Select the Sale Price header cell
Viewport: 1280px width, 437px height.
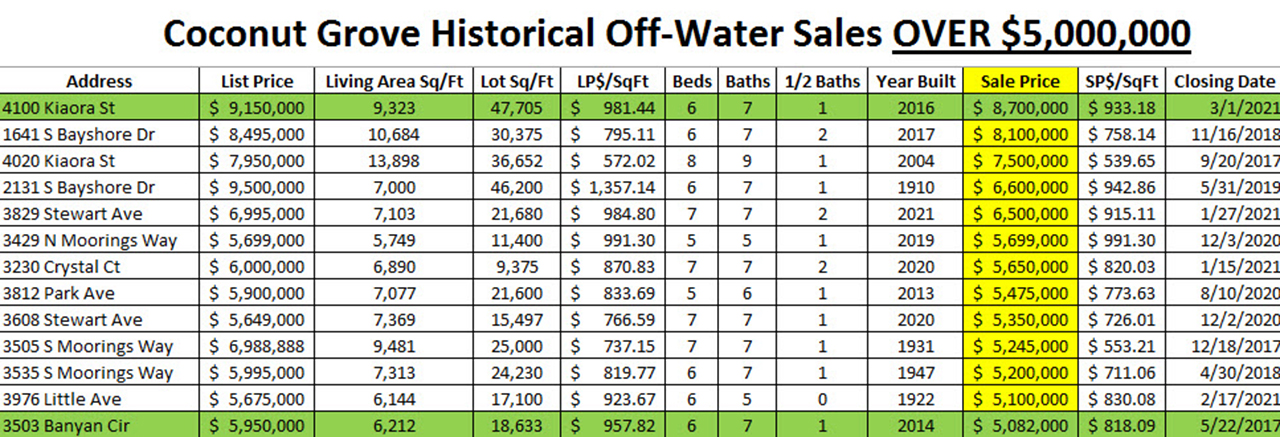[1020, 82]
